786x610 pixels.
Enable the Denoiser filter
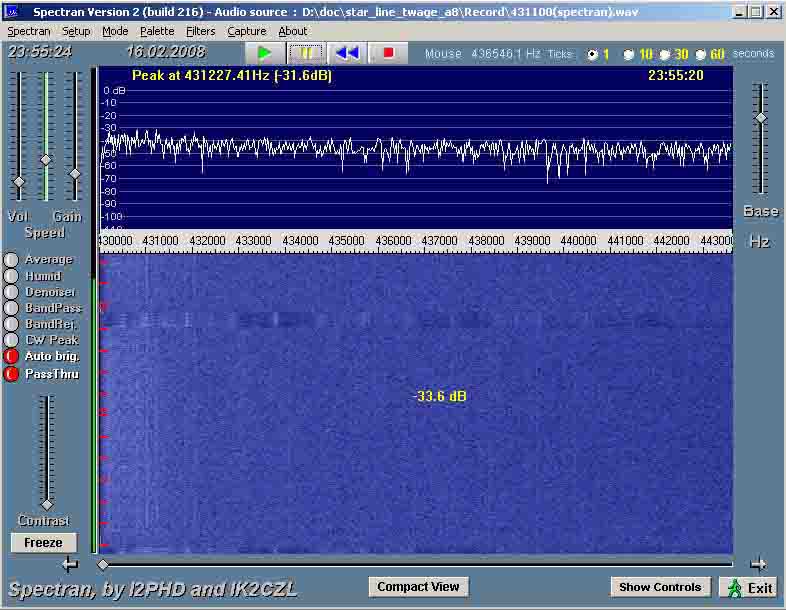[x=11, y=292]
